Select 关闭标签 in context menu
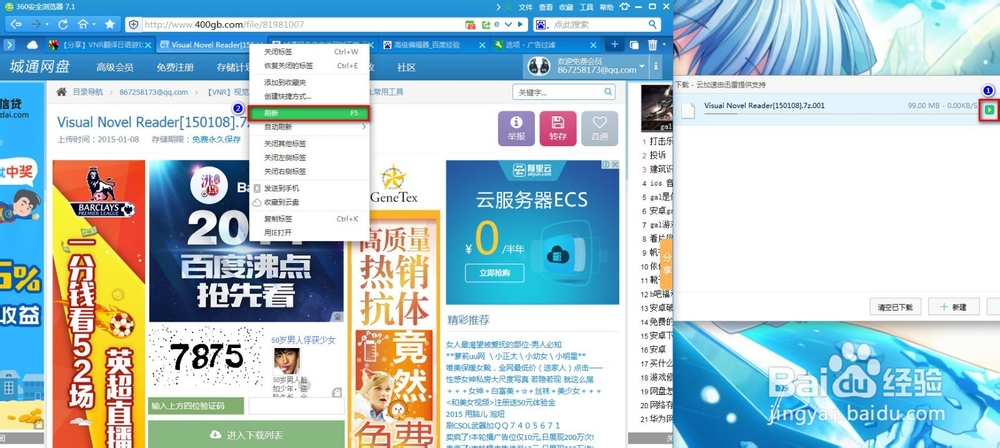 (309, 52)
